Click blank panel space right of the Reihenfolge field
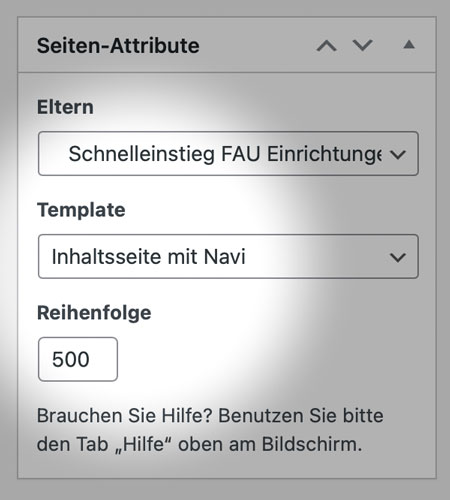Screen dimensions: 450x500 (267, 359)
